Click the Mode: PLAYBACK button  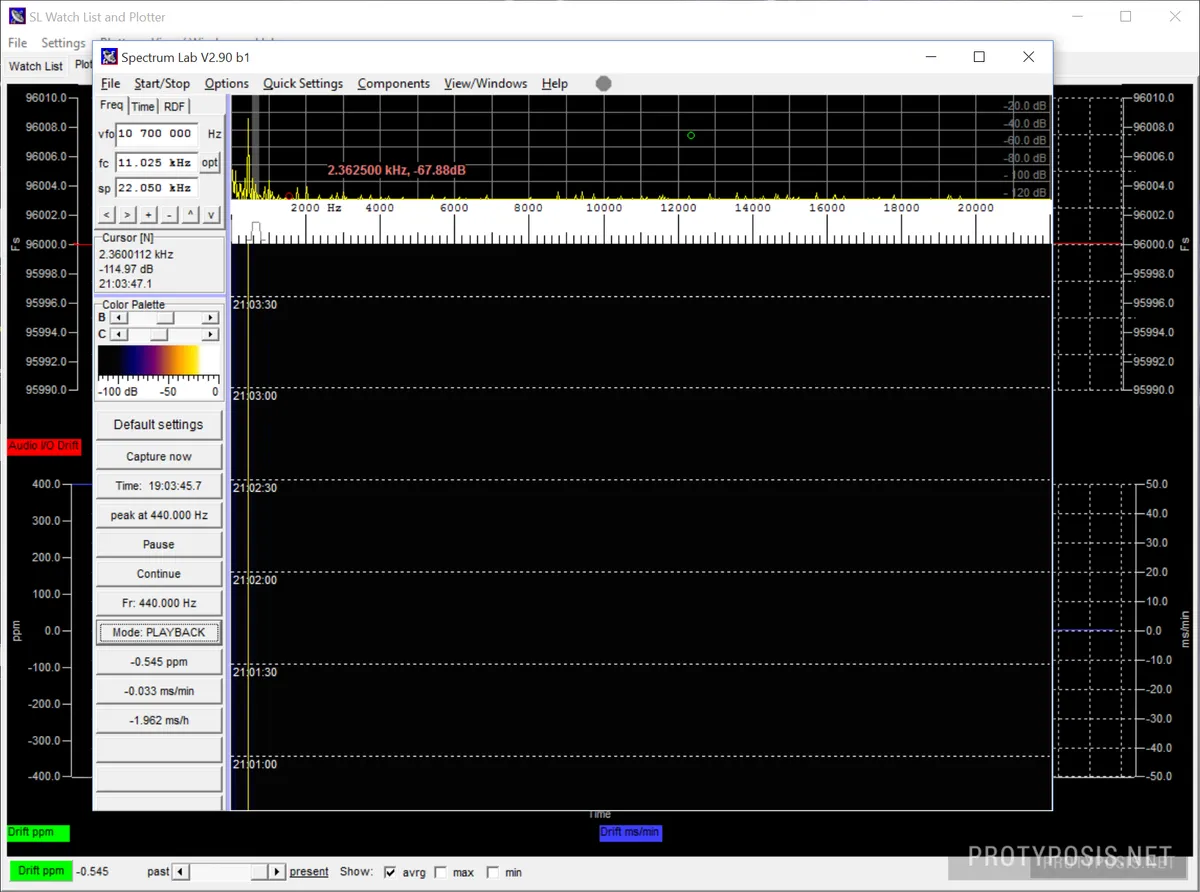pyautogui.click(x=158, y=632)
